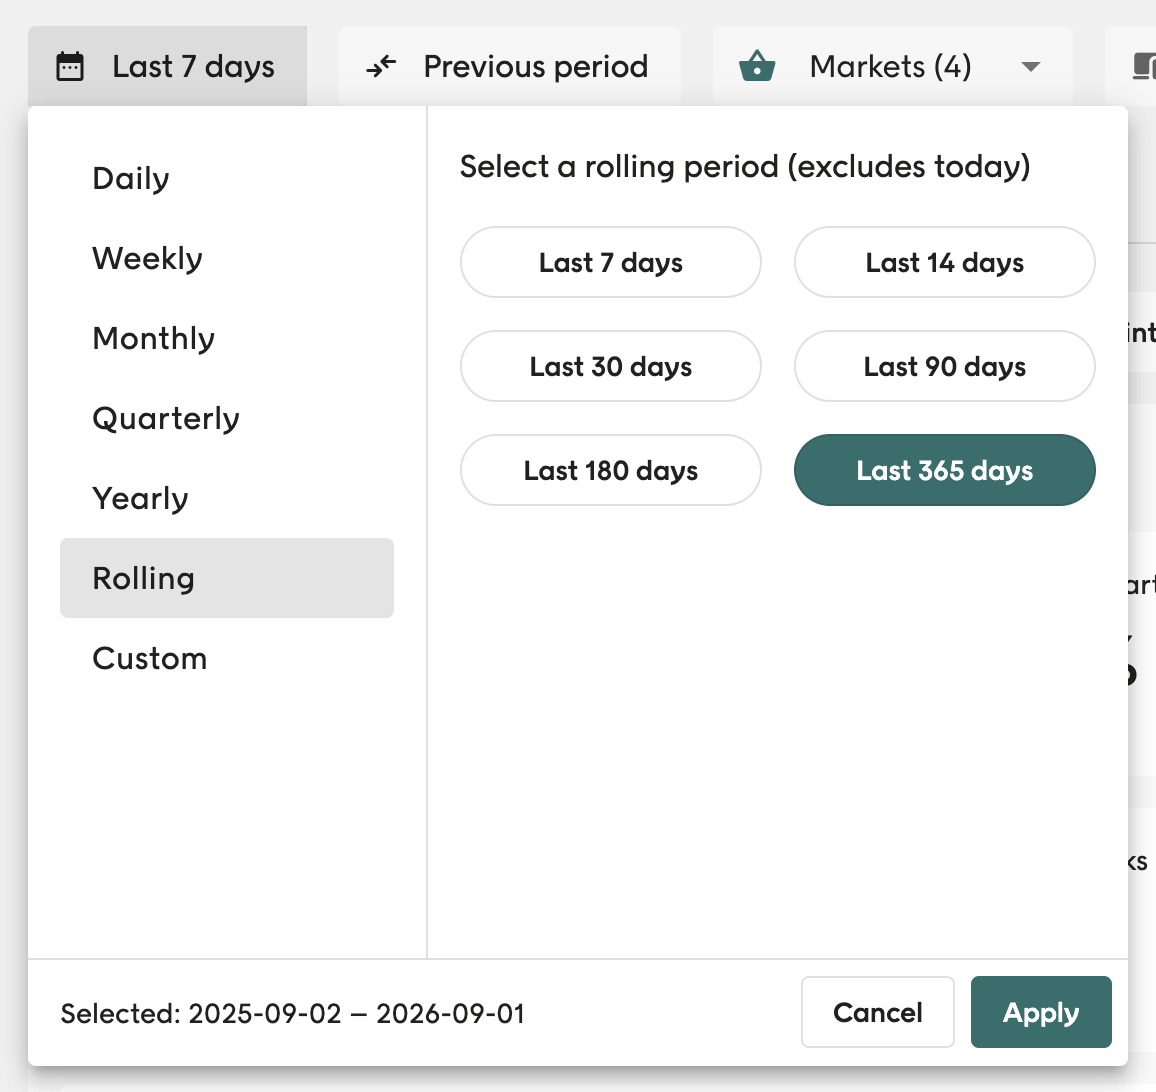Open the Previous period comparison selector
The width and height of the screenshot is (1156, 1092).
(x=509, y=66)
